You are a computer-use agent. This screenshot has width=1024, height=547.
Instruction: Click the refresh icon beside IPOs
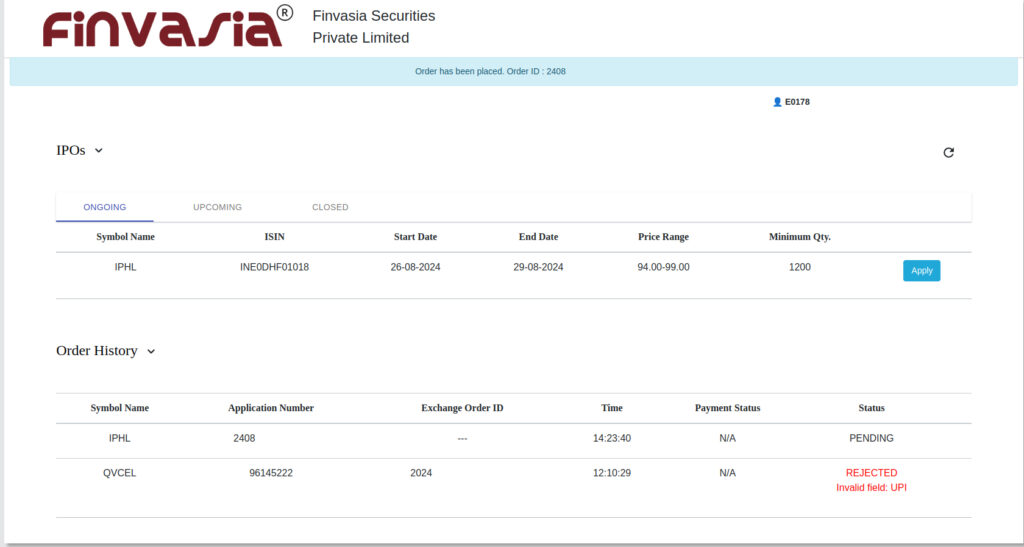pos(948,153)
